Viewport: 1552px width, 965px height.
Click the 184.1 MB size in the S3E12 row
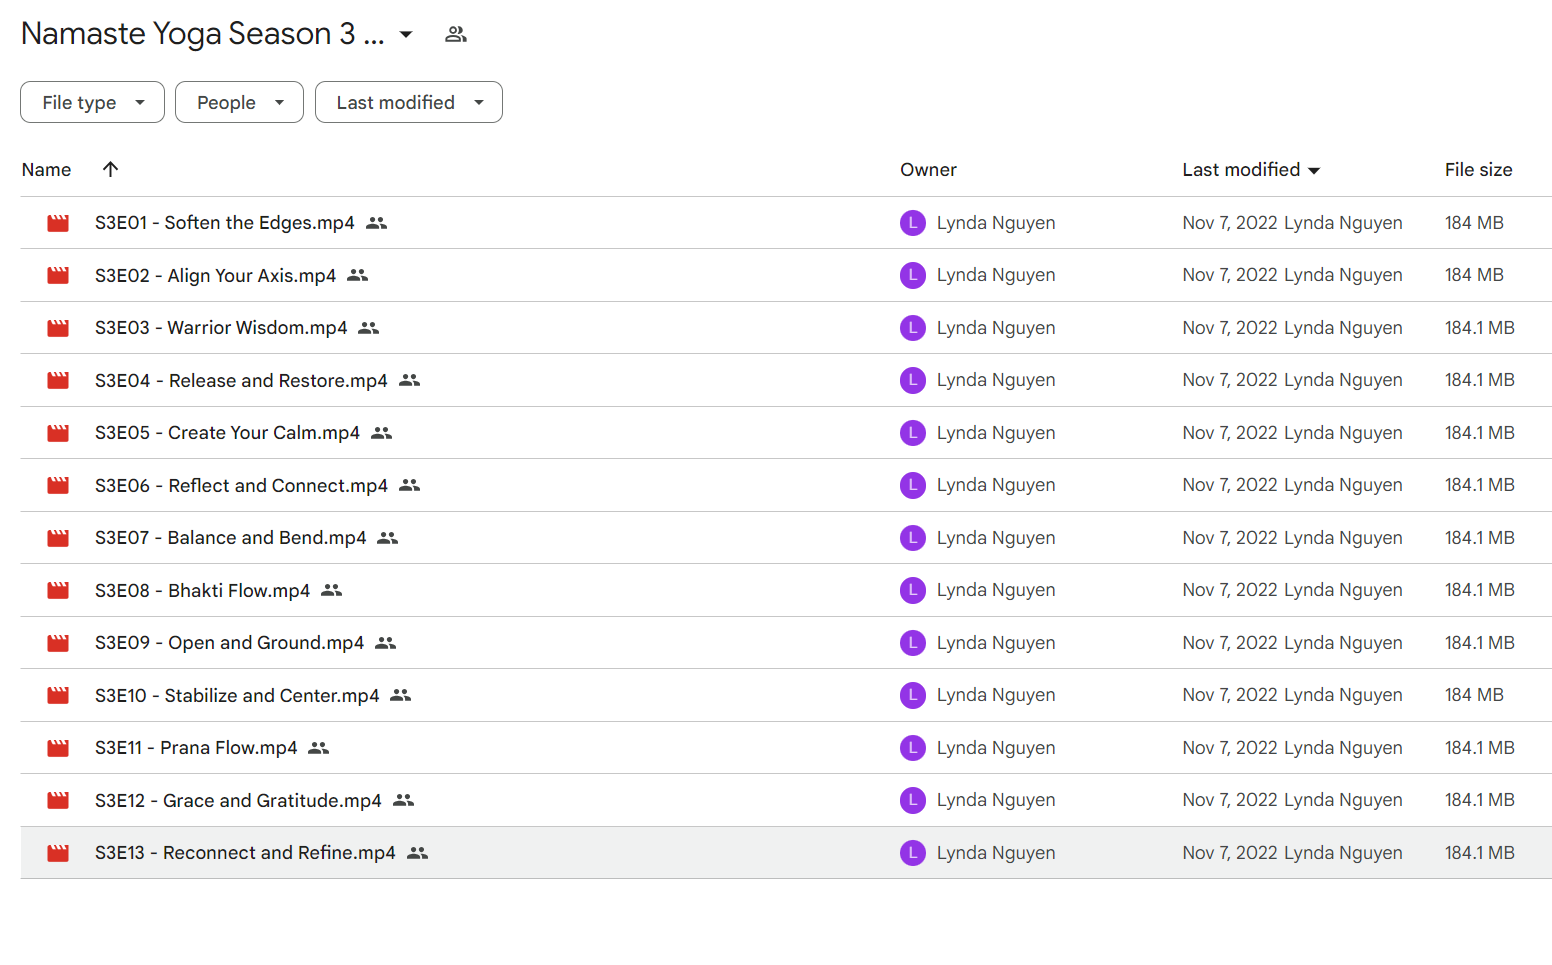[1480, 800]
